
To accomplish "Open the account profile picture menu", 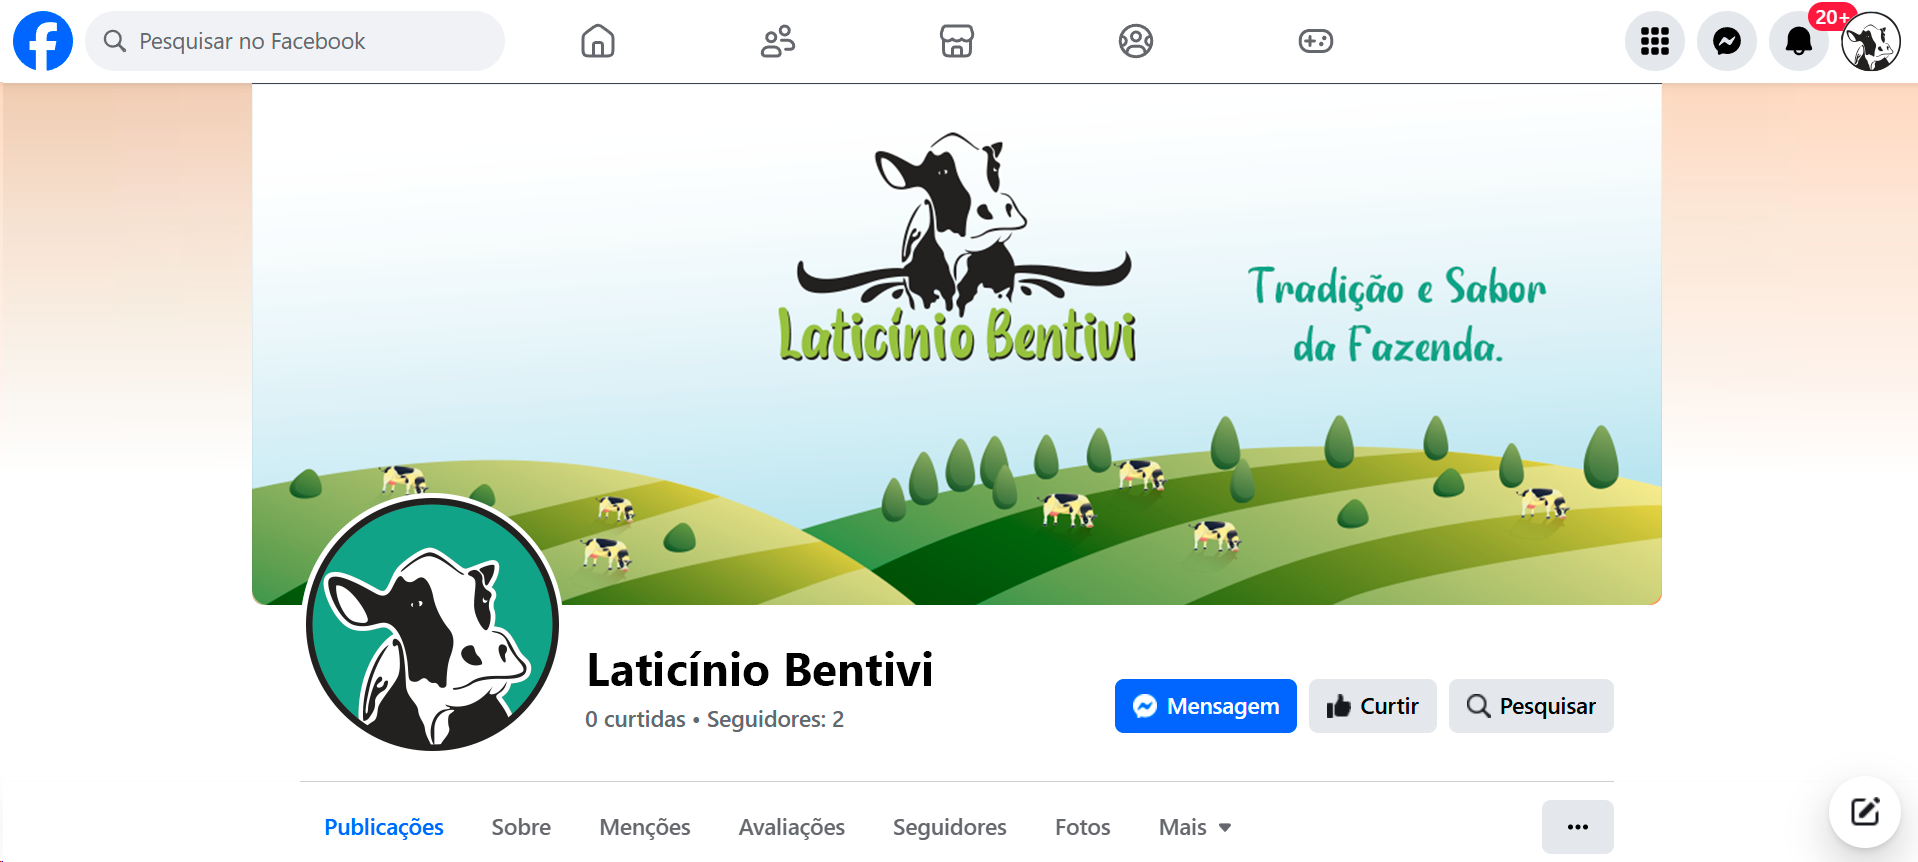I will tap(1871, 41).
